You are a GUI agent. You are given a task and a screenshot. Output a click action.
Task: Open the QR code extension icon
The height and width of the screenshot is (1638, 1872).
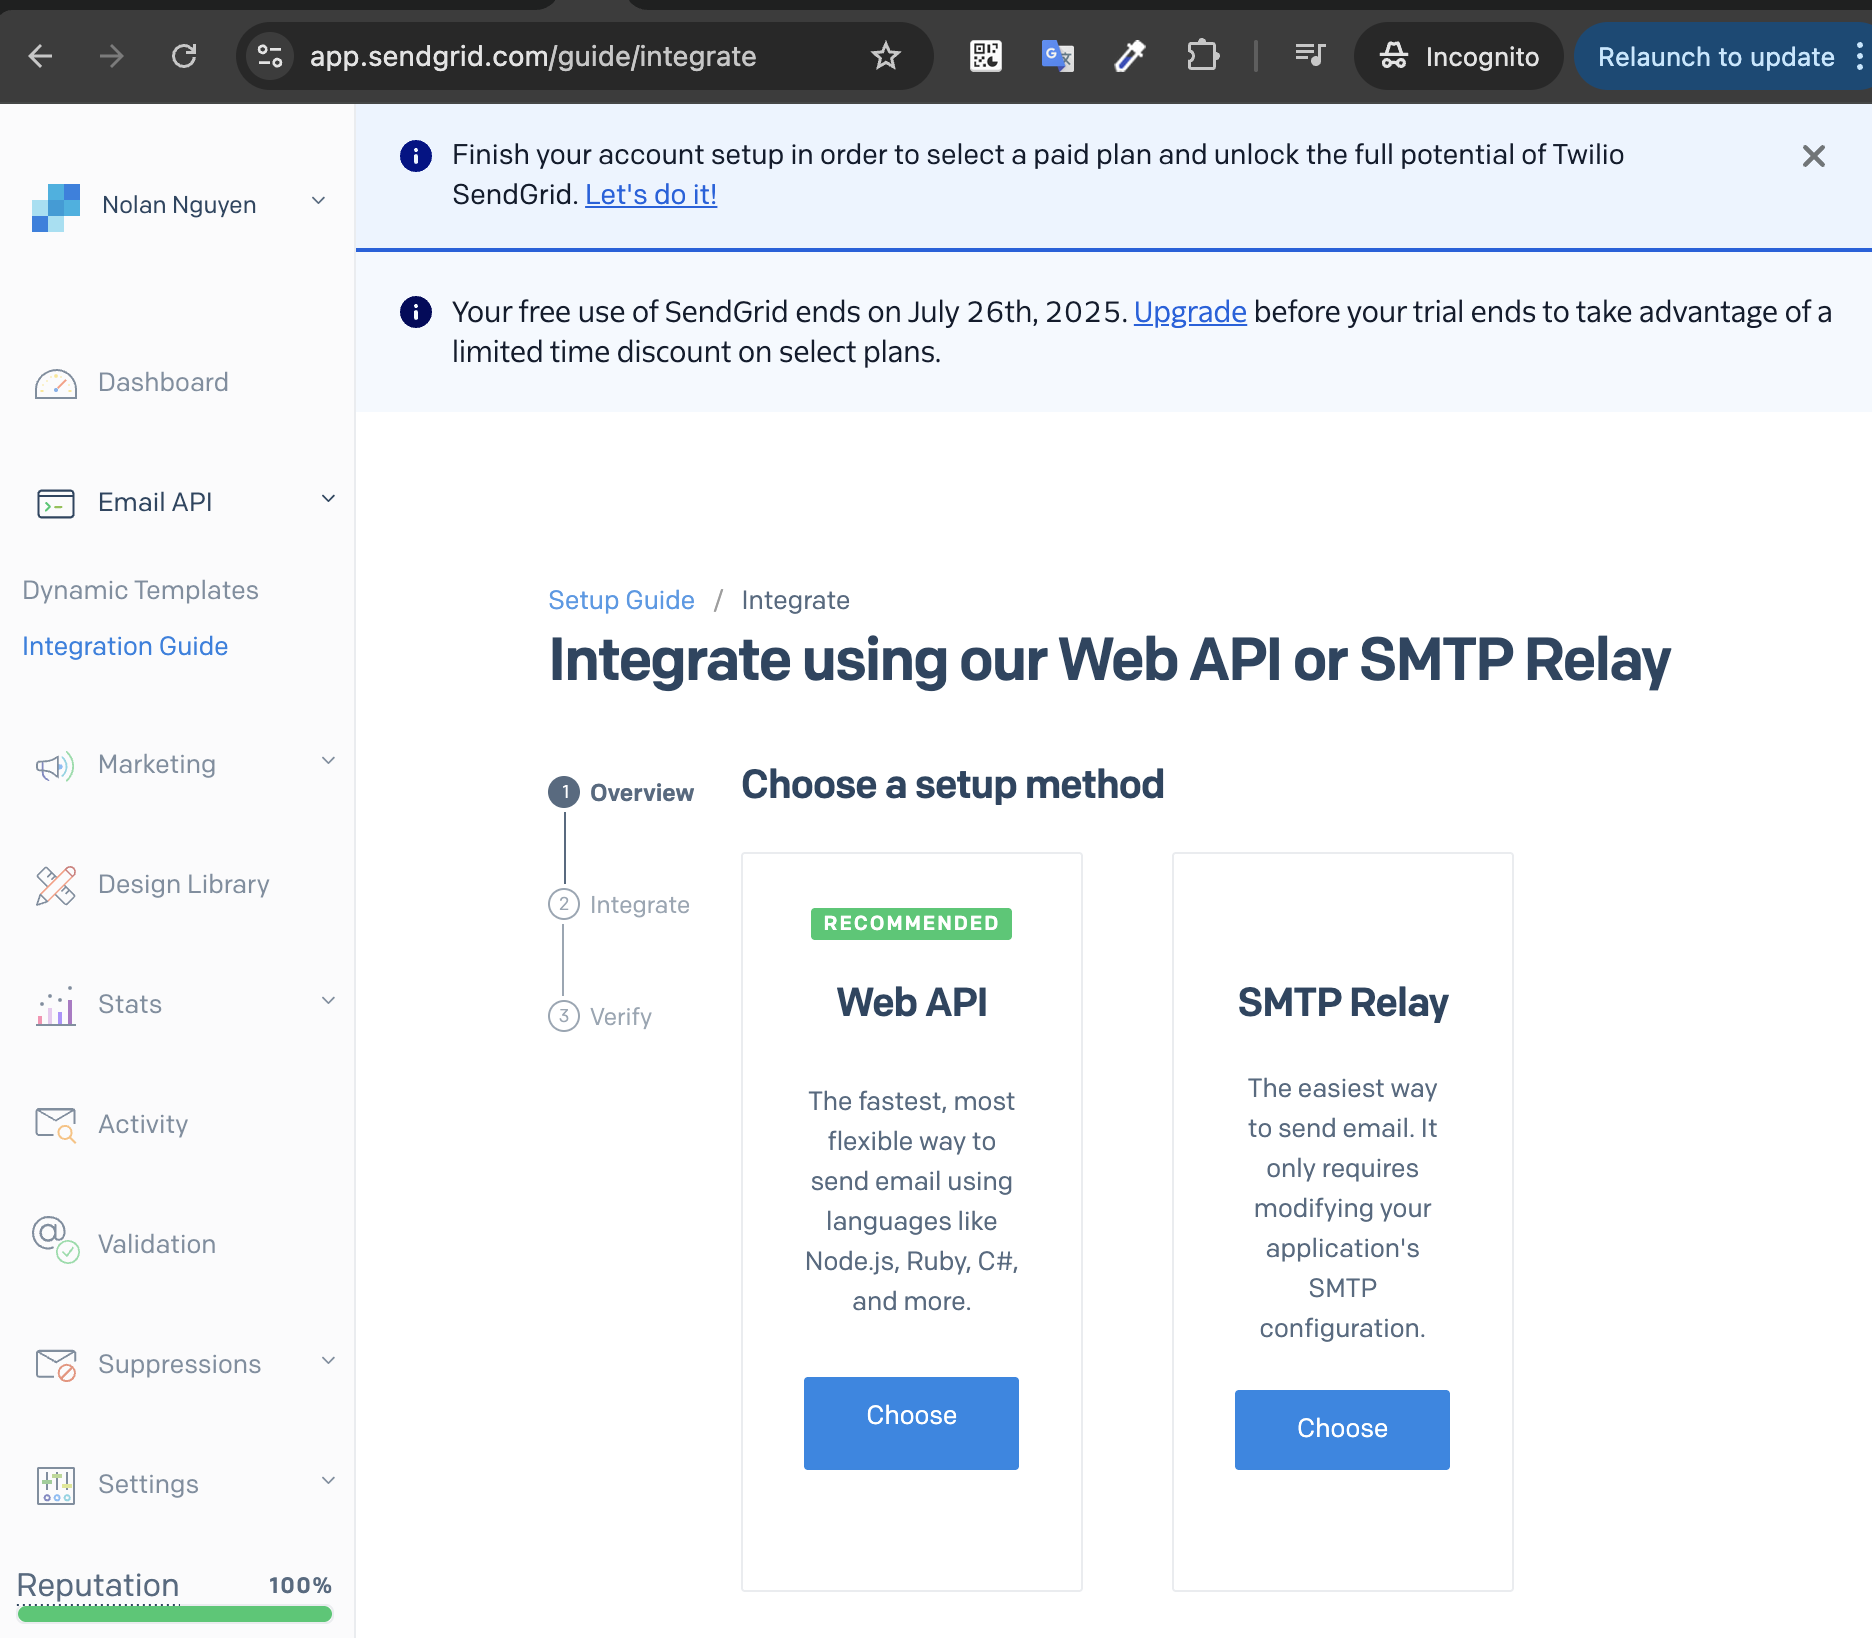point(985,56)
